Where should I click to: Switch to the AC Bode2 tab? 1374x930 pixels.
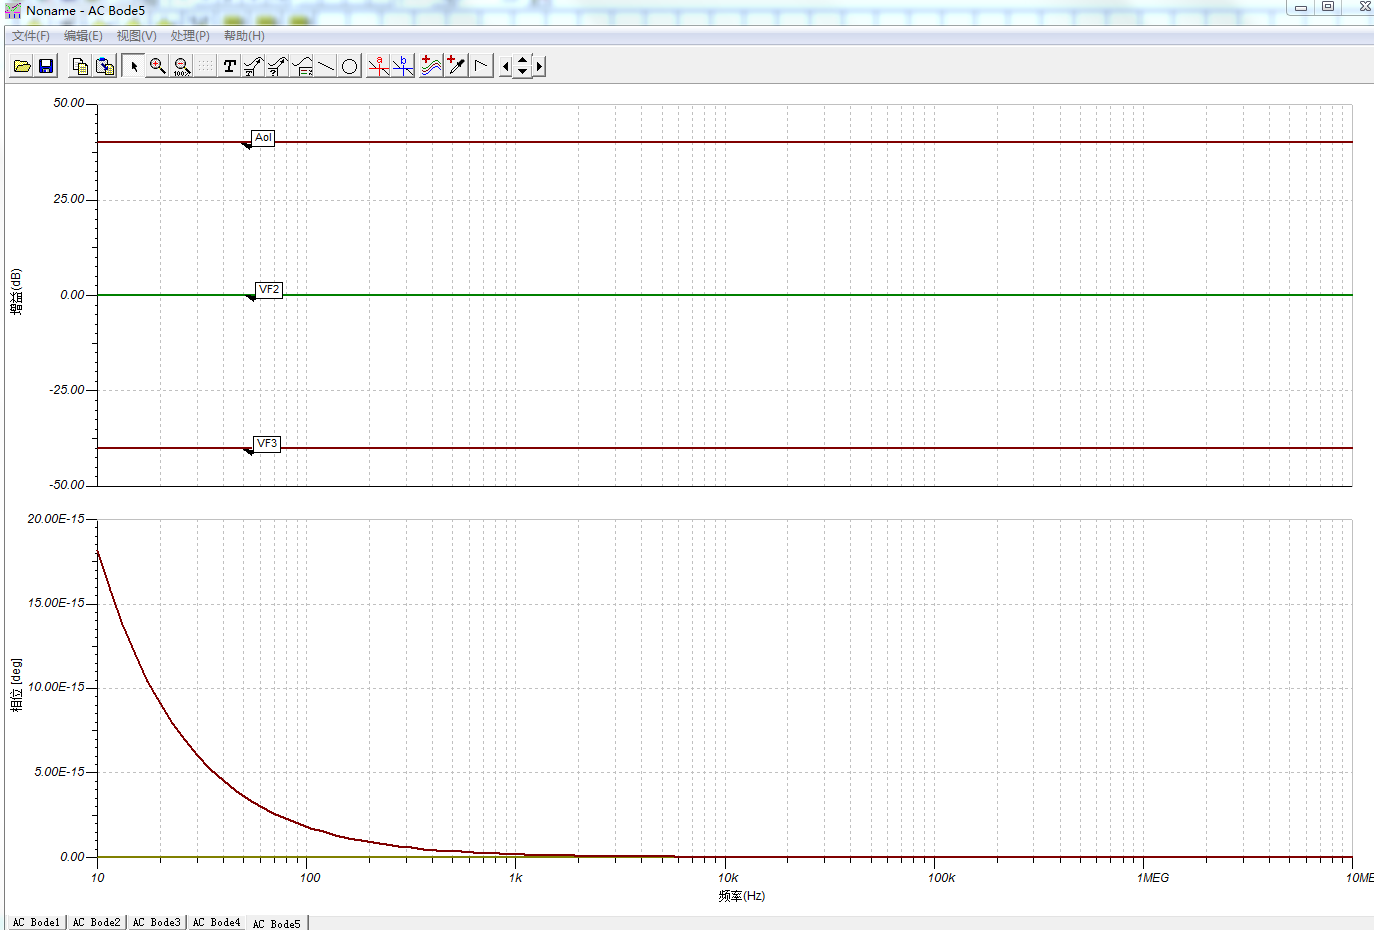click(x=96, y=923)
